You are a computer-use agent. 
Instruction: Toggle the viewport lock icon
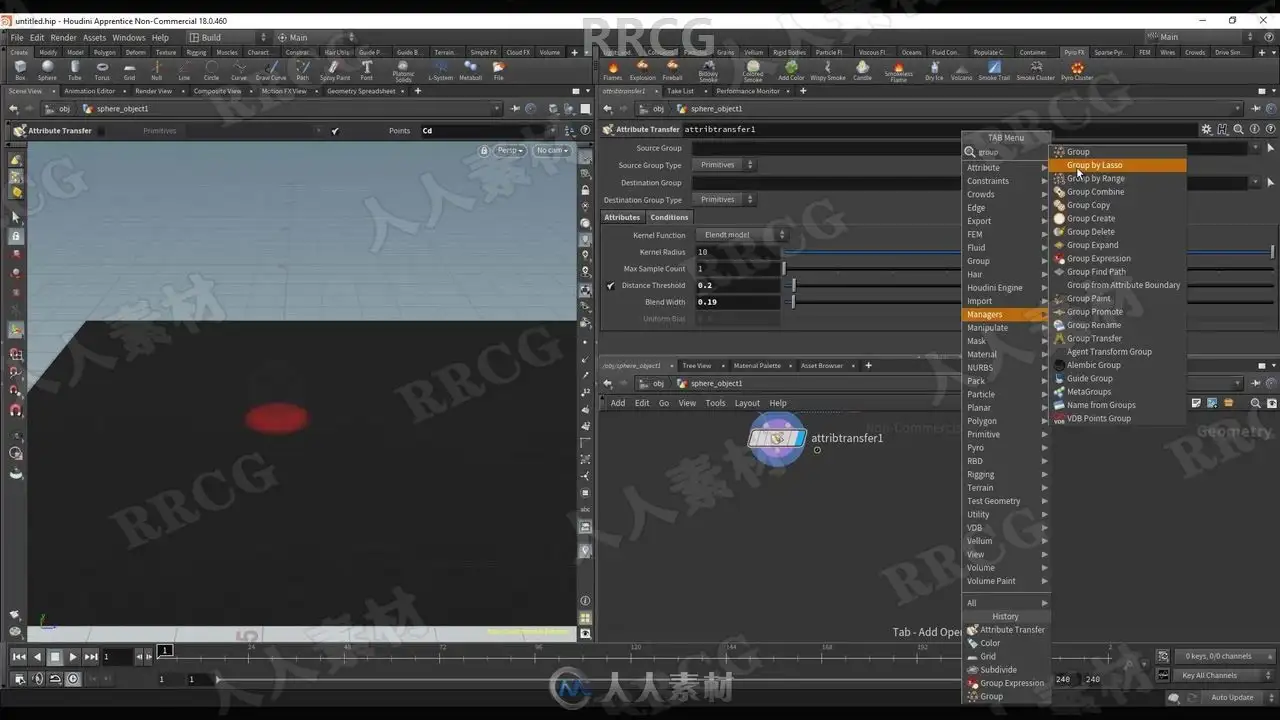click(x=484, y=151)
